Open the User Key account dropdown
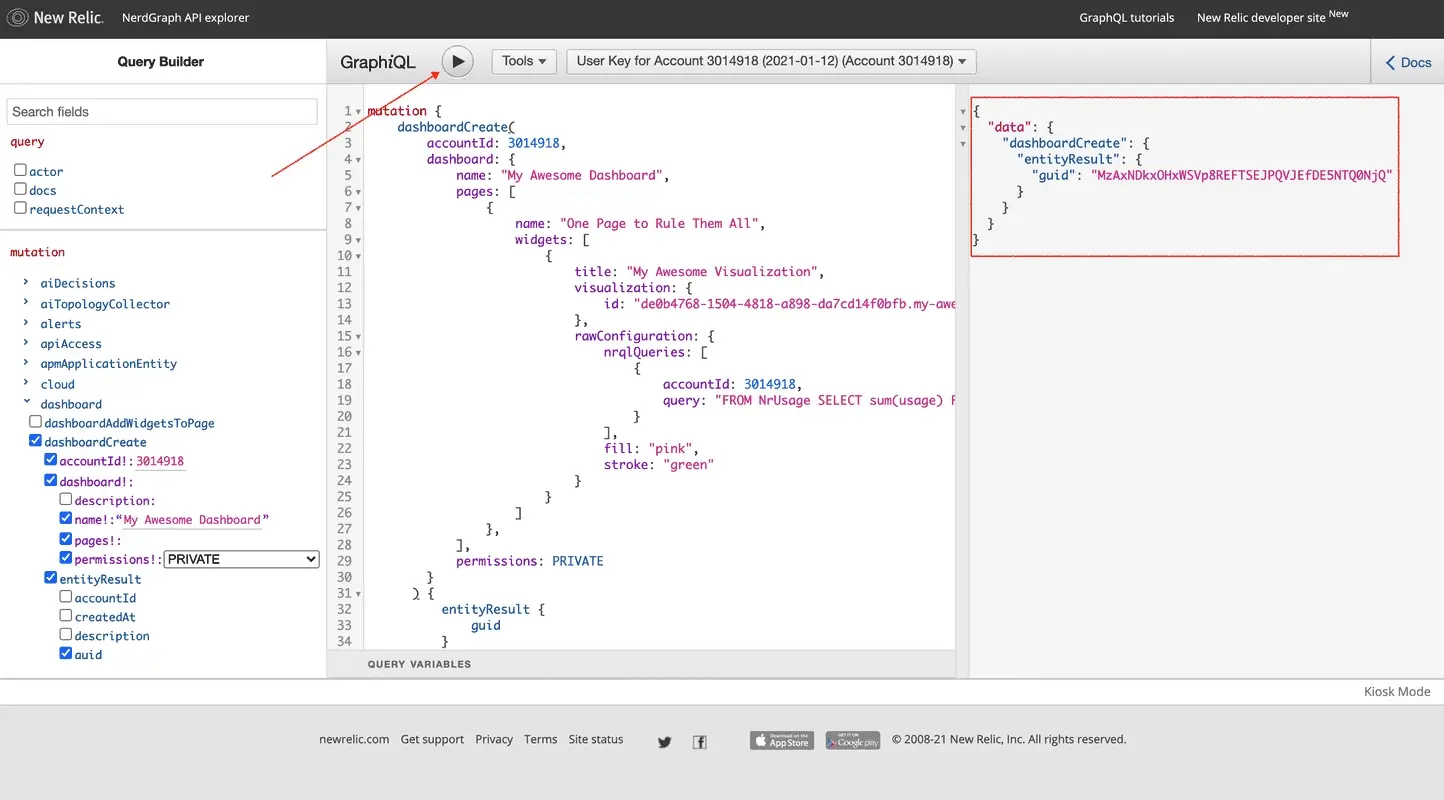1444x800 pixels. tap(771, 61)
